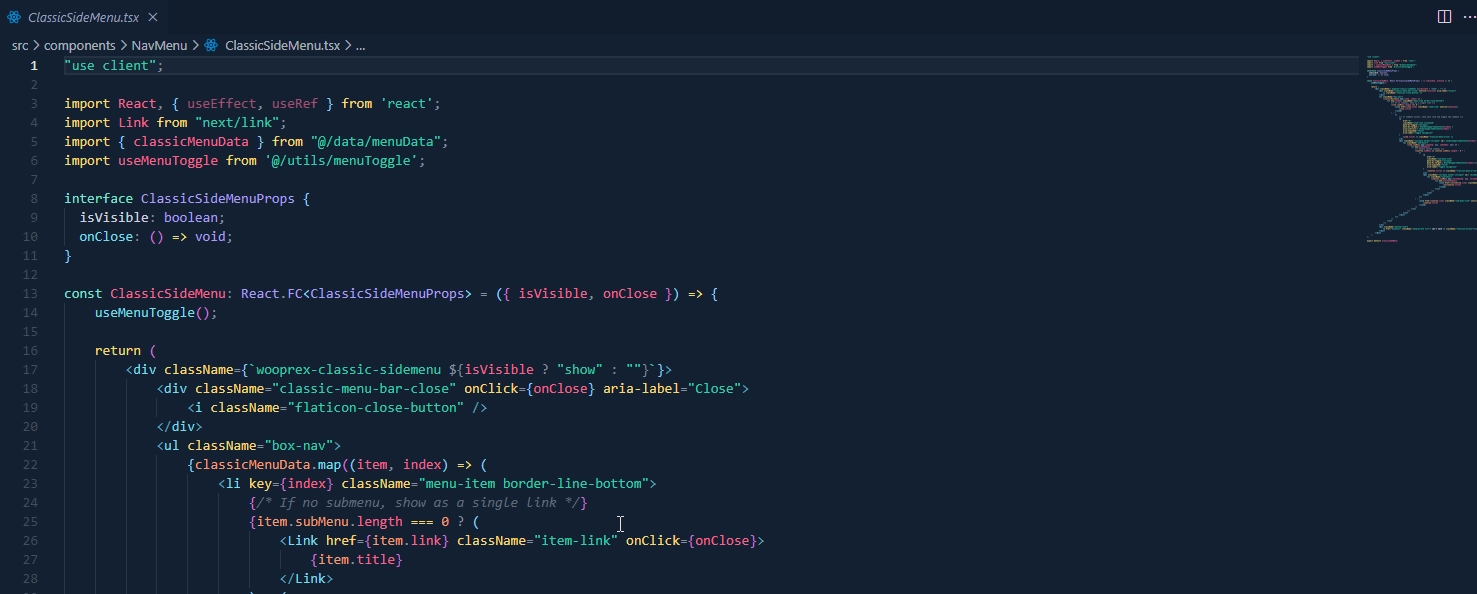This screenshot has width=1477, height=594.
Task: Open the editor More Actions menu
Action: [x=1467, y=17]
